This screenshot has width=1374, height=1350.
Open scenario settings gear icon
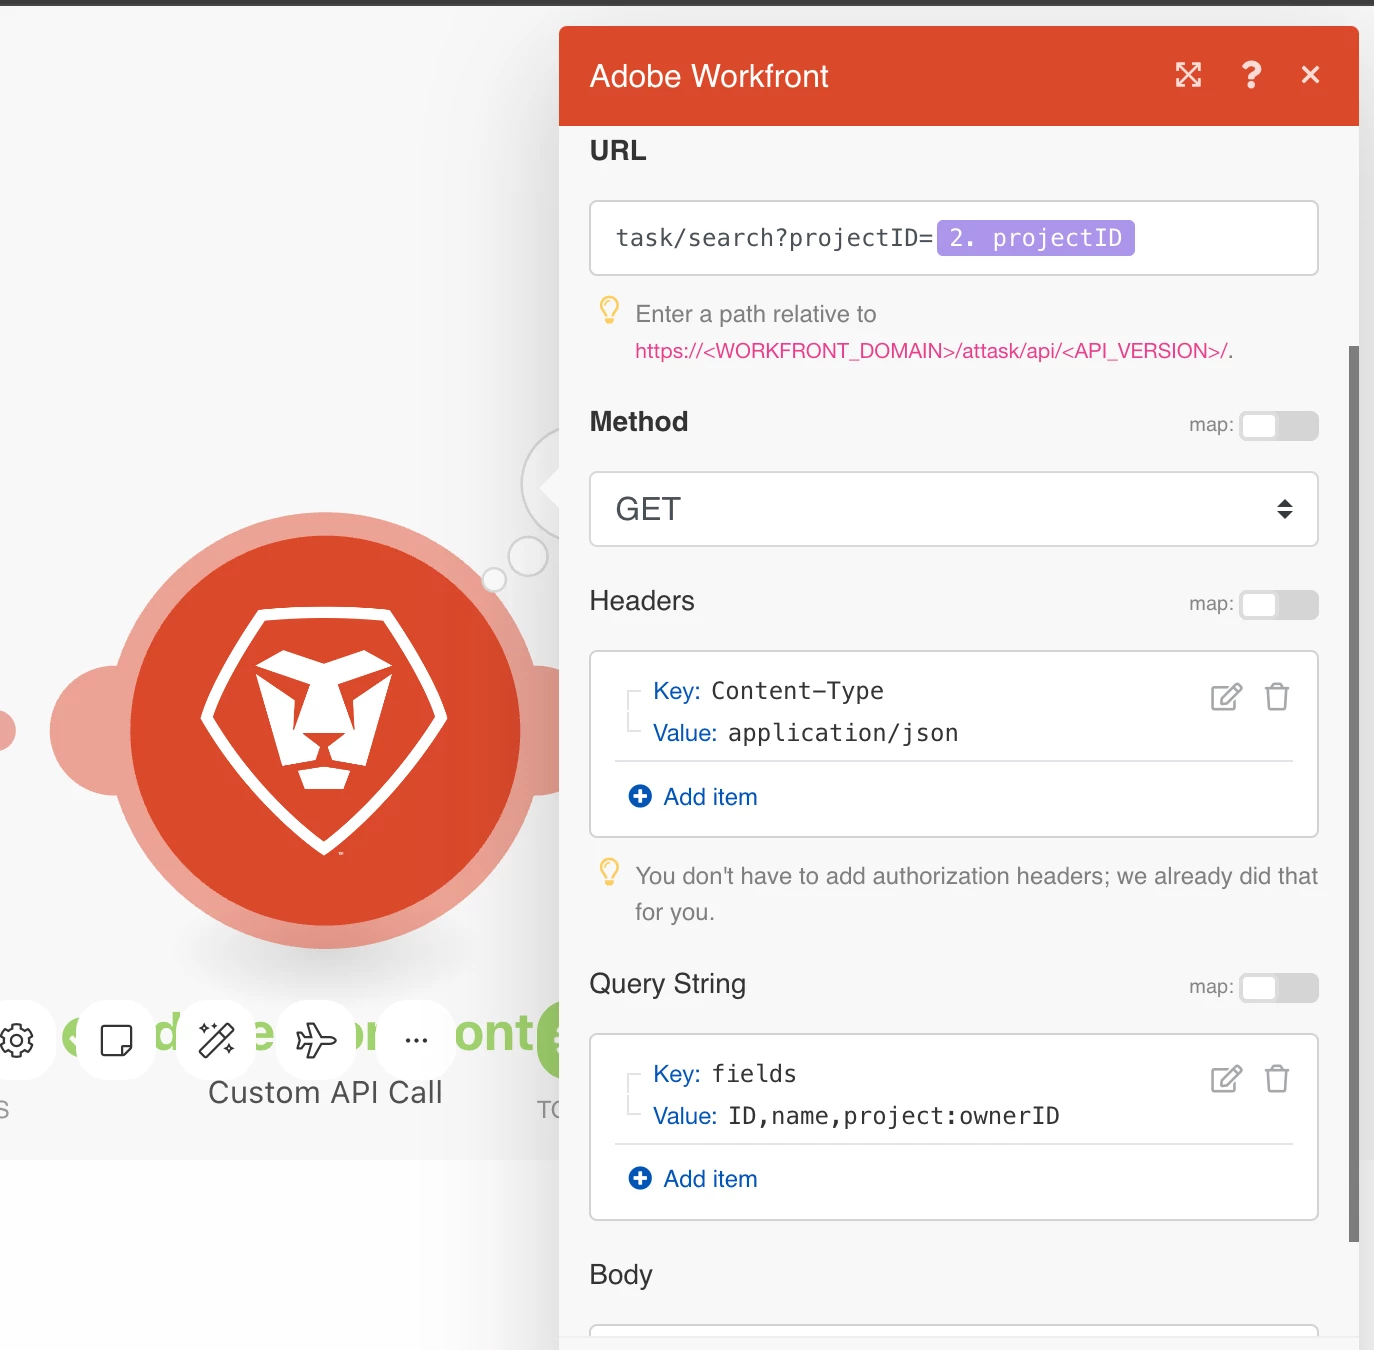coord(17,1040)
